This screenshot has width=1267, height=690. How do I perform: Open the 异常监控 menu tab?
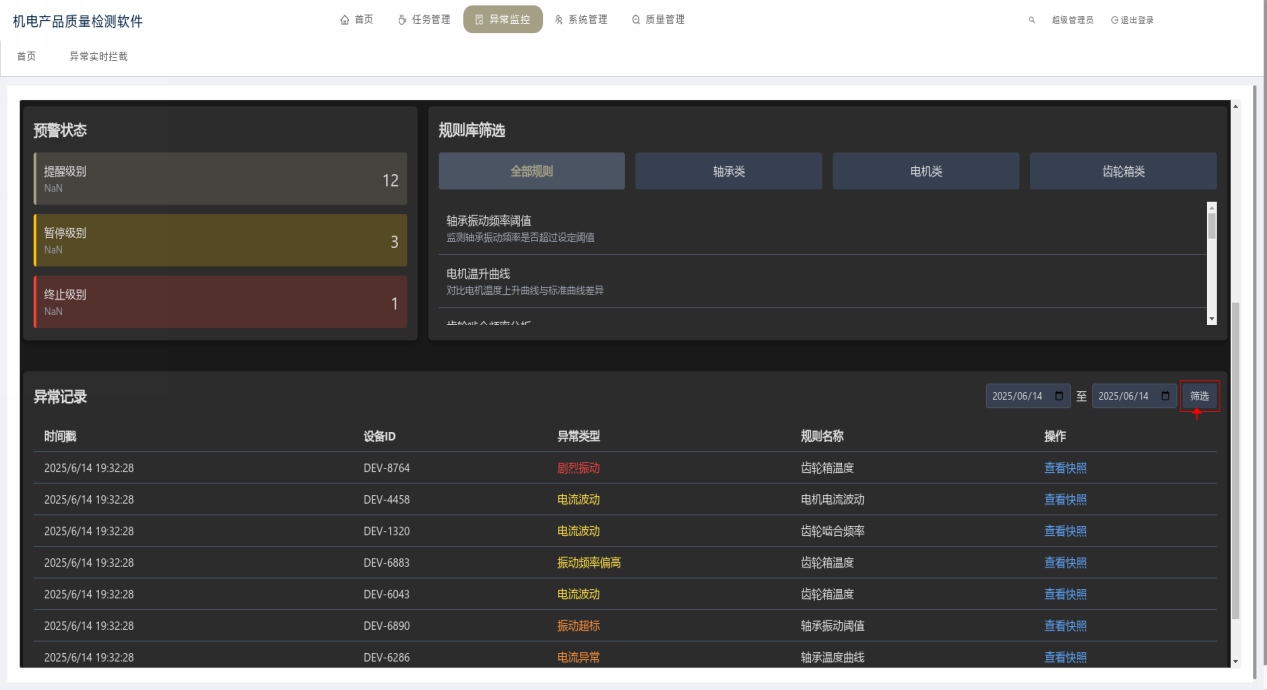503,20
